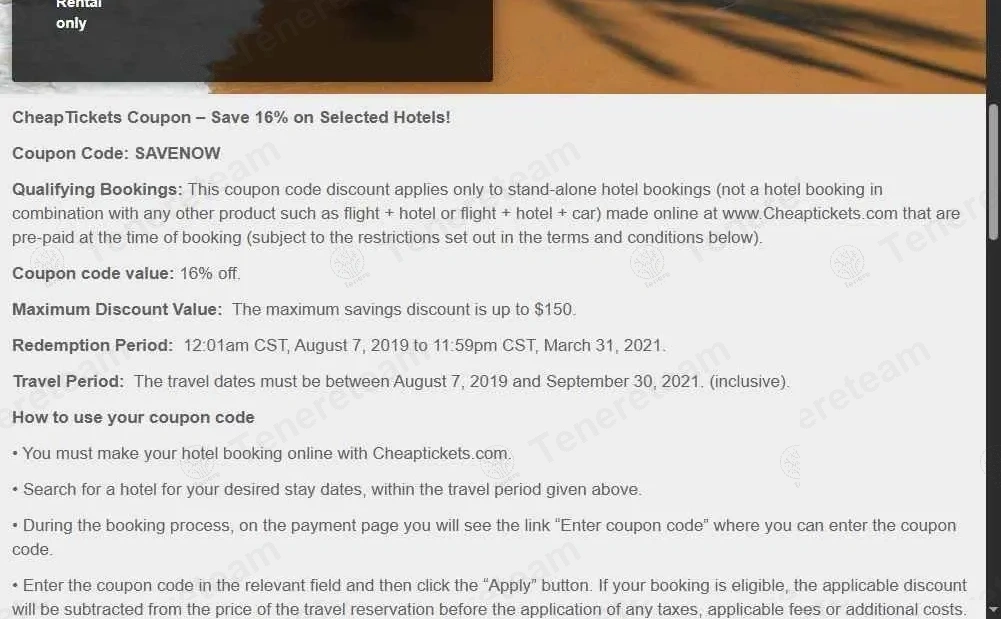Click the 'Rental only' label text
This screenshot has width=1001, height=619.
point(72,14)
